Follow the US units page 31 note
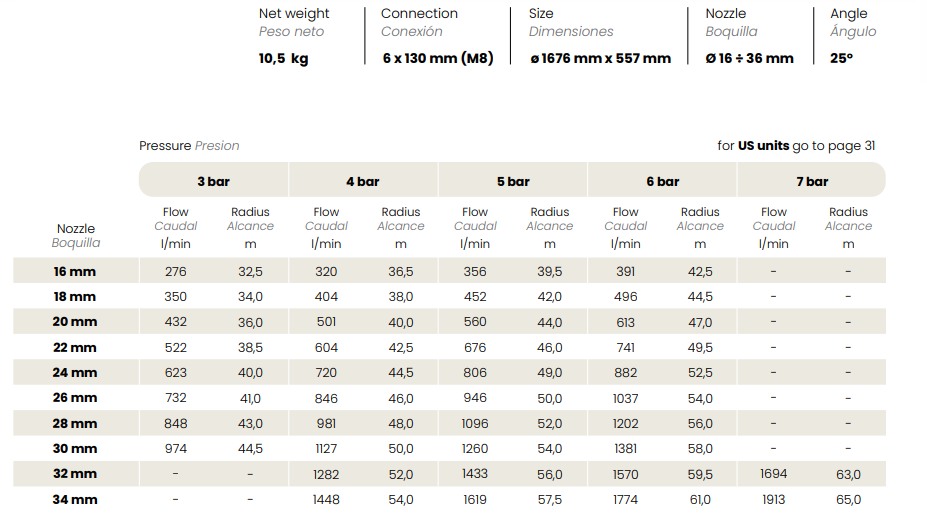This screenshot has height=522, width=927. (796, 146)
